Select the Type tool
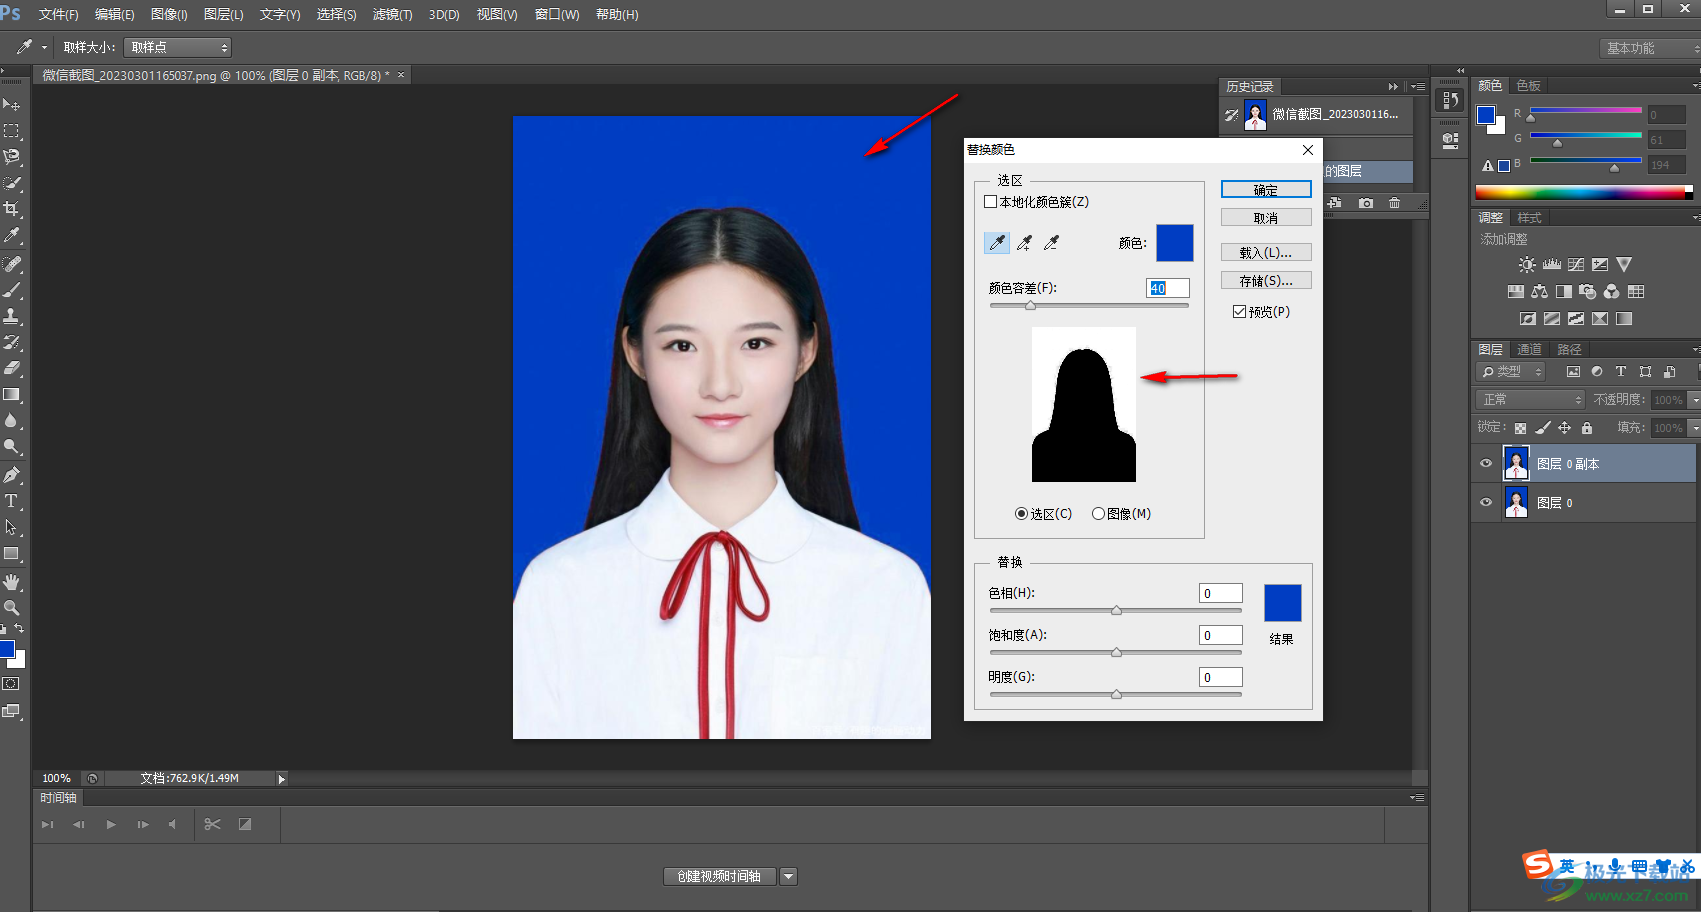 (x=12, y=501)
